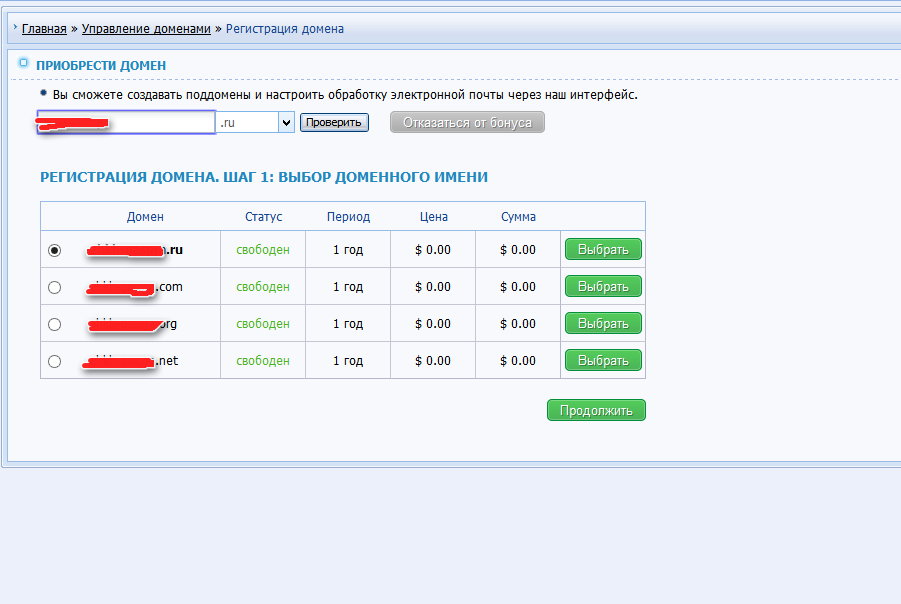Click the Домен column header
This screenshot has height=604, width=901.
[x=145, y=217]
